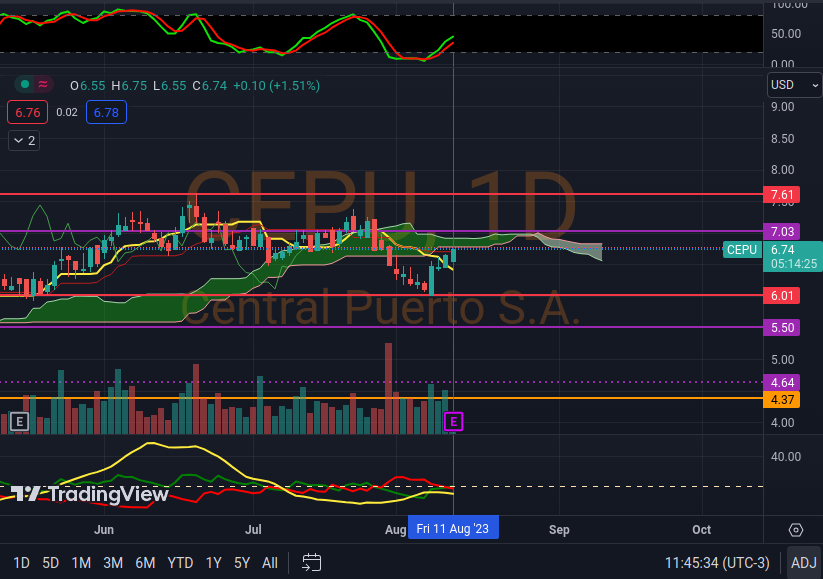The height and width of the screenshot is (579, 823).
Task: Select the 5D time range
Action: [x=50, y=563]
